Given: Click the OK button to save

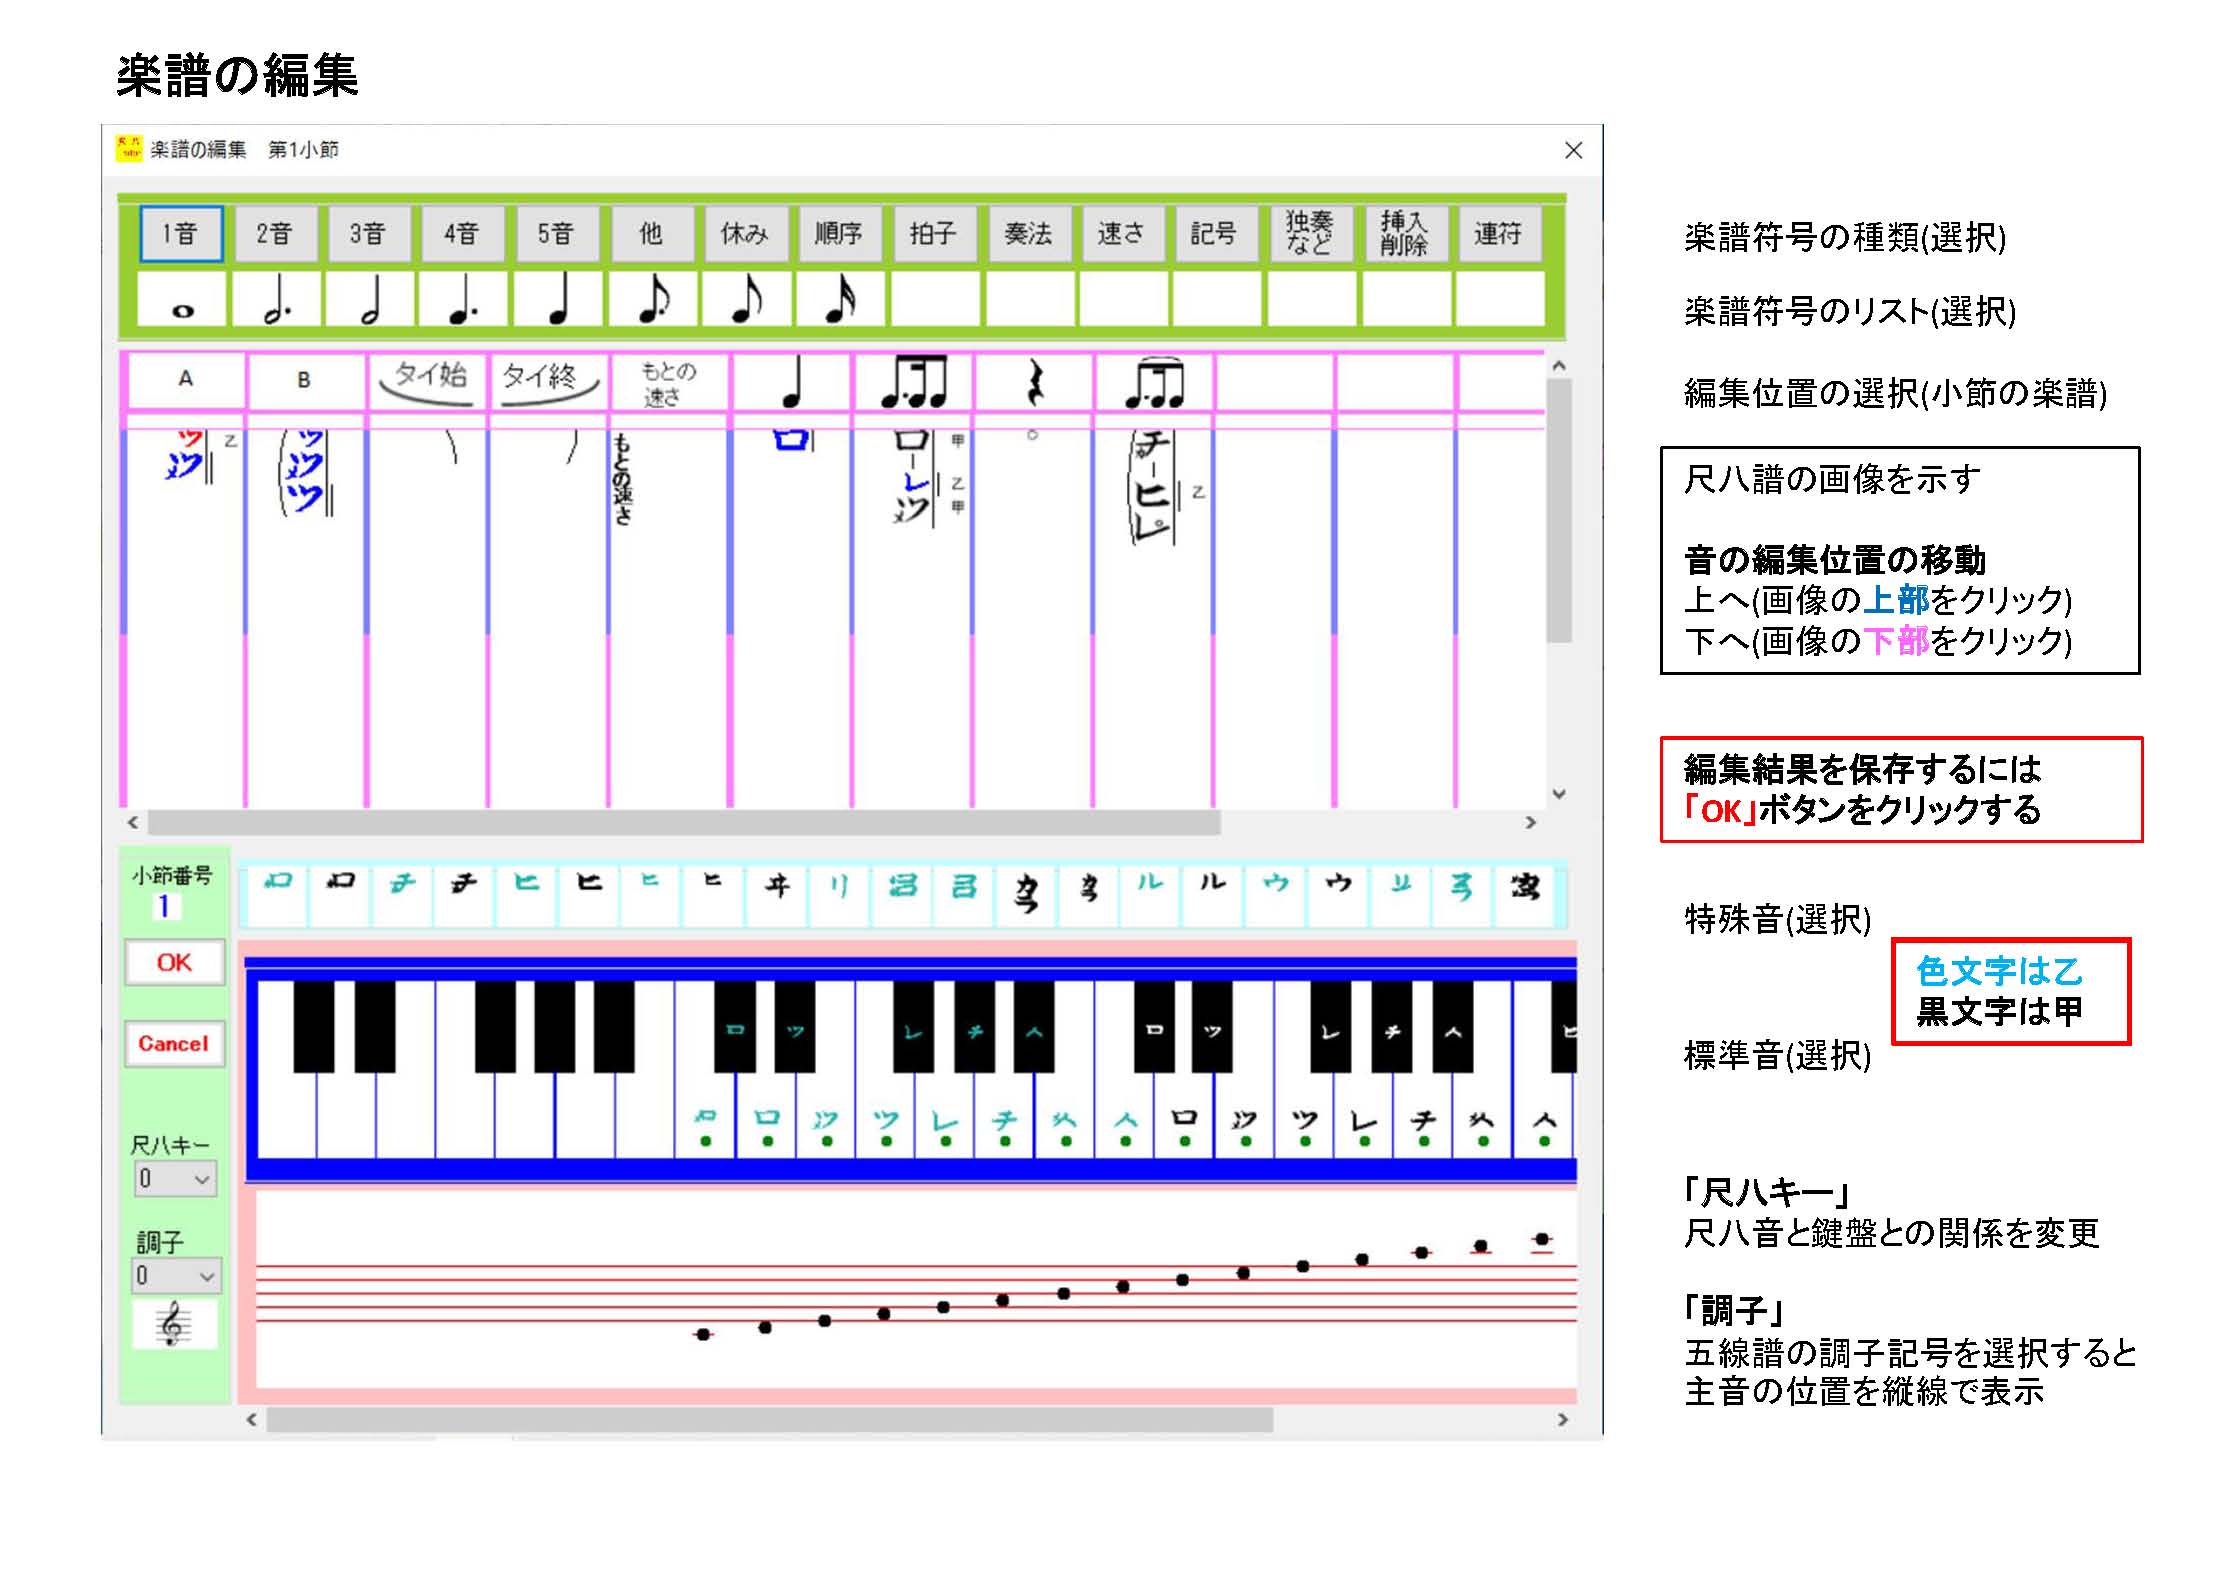Looking at the screenshot, I should [174, 962].
